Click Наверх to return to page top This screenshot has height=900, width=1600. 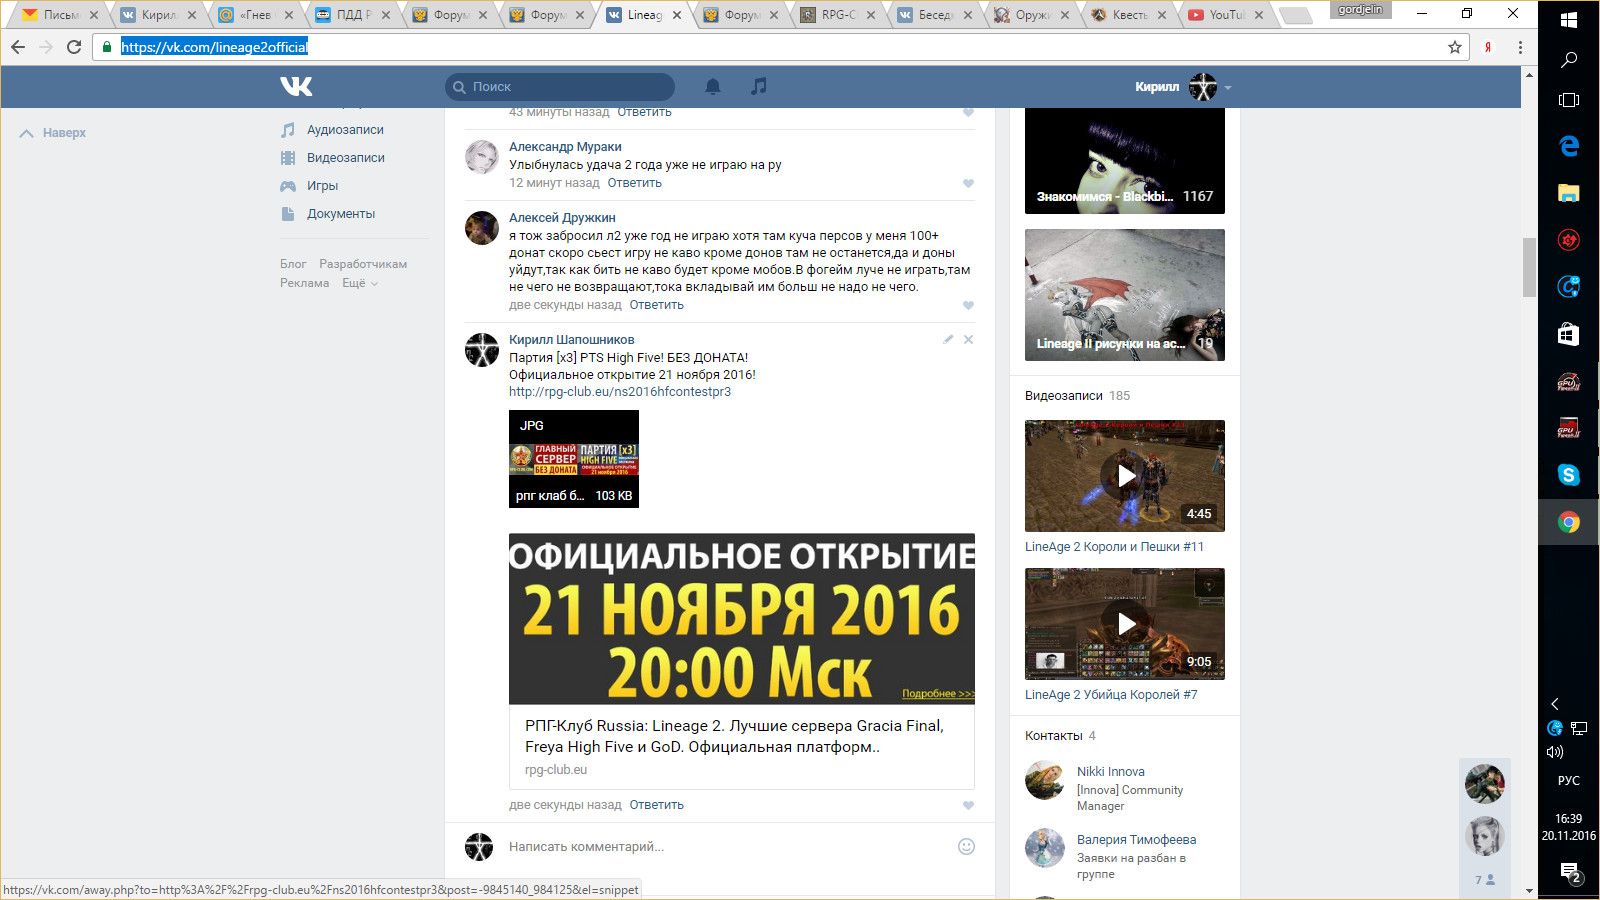[53, 133]
